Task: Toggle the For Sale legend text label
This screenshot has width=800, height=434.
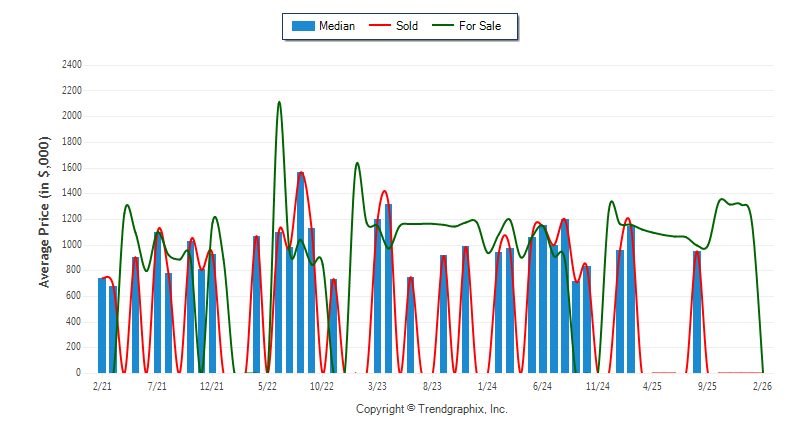Action: point(480,26)
